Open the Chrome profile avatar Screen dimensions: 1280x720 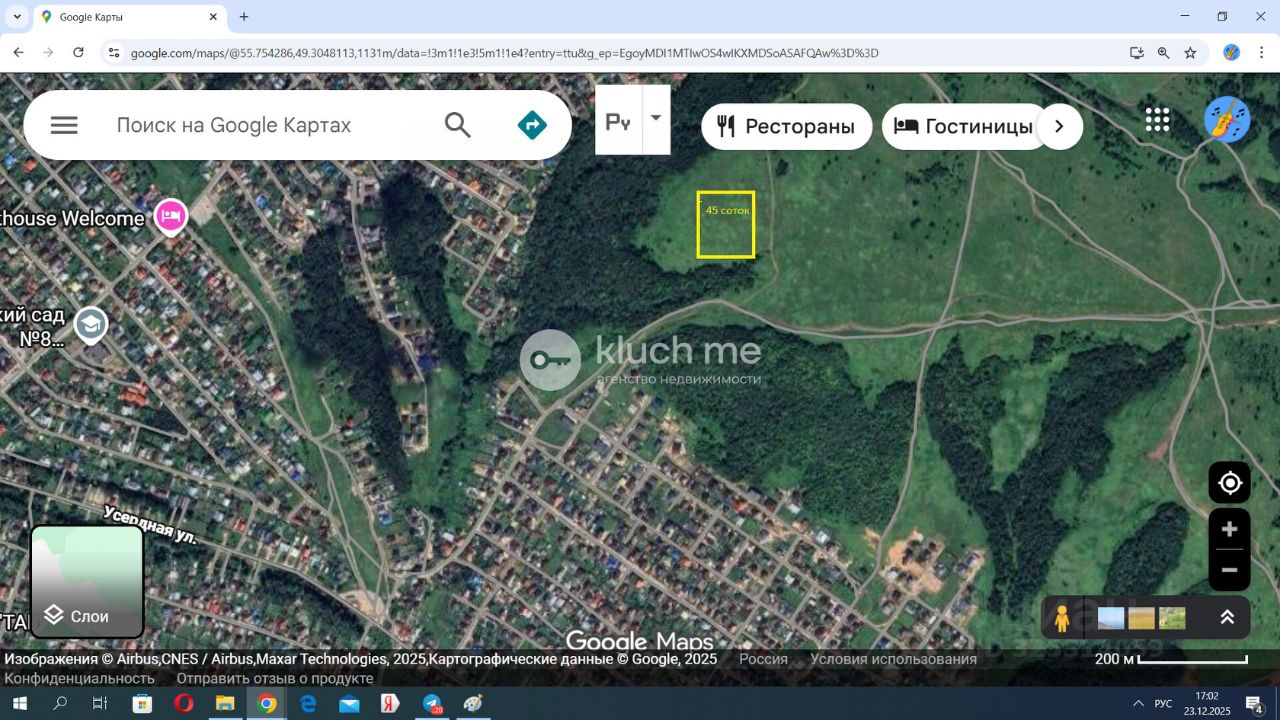coord(1232,53)
